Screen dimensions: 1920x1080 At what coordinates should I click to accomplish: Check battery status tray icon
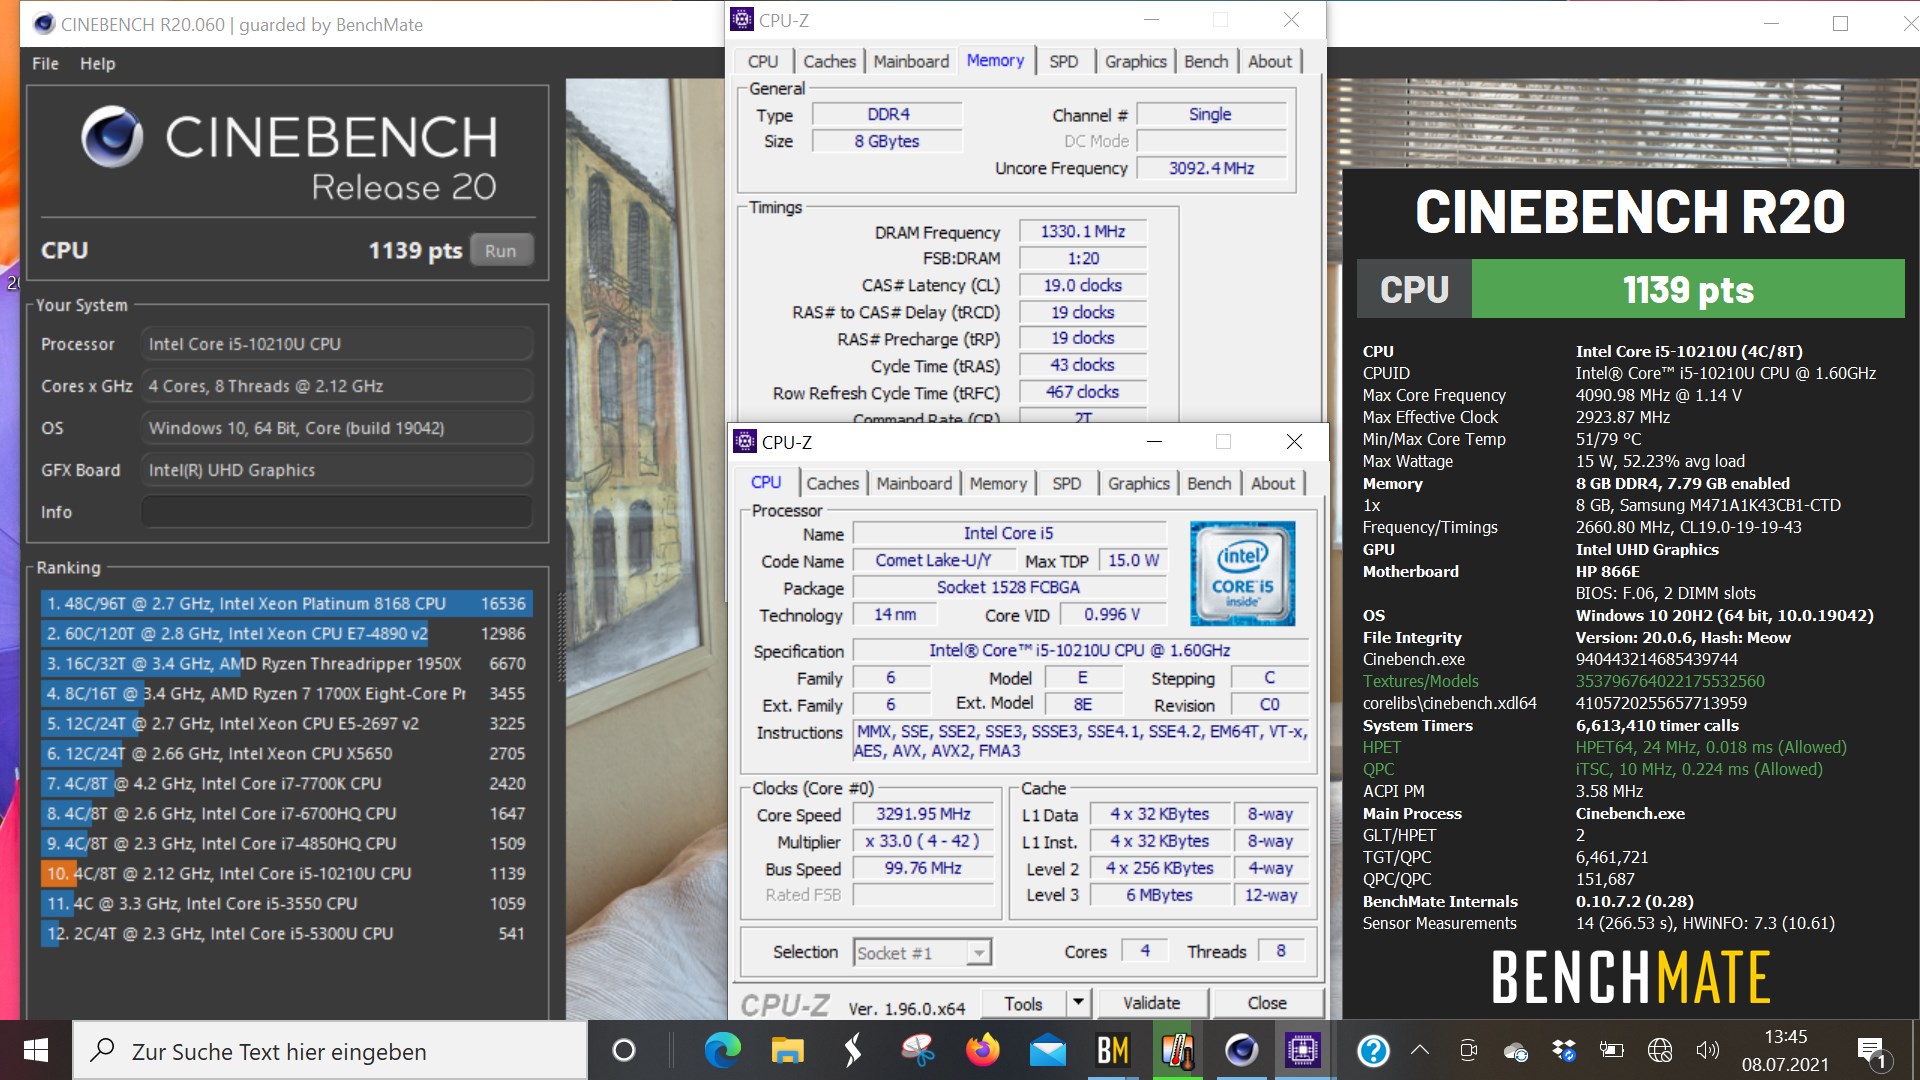pyautogui.click(x=1611, y=1050)
